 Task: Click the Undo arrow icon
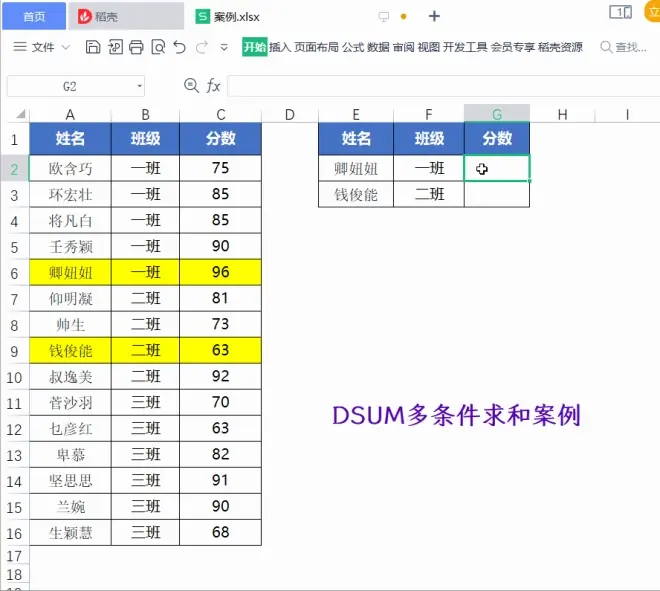point(180,47)
